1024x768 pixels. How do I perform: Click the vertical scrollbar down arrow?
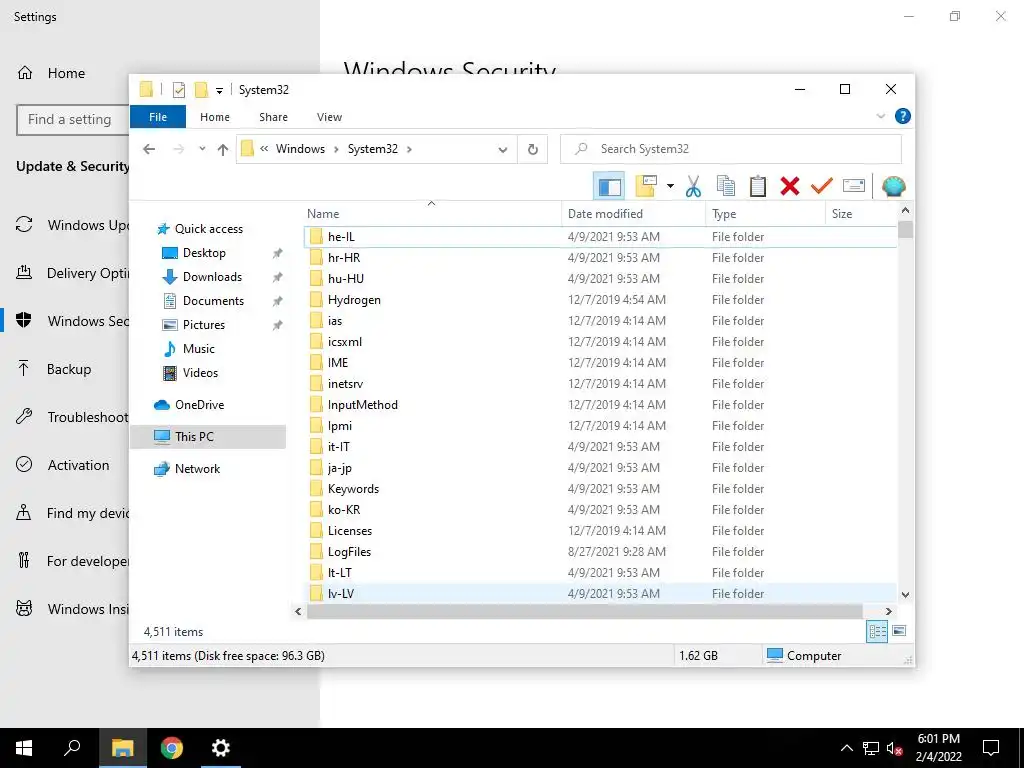905,595
